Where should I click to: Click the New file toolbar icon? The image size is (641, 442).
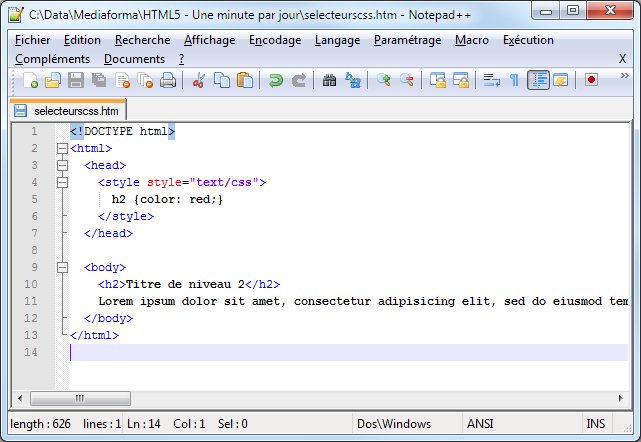click(29, 80)
